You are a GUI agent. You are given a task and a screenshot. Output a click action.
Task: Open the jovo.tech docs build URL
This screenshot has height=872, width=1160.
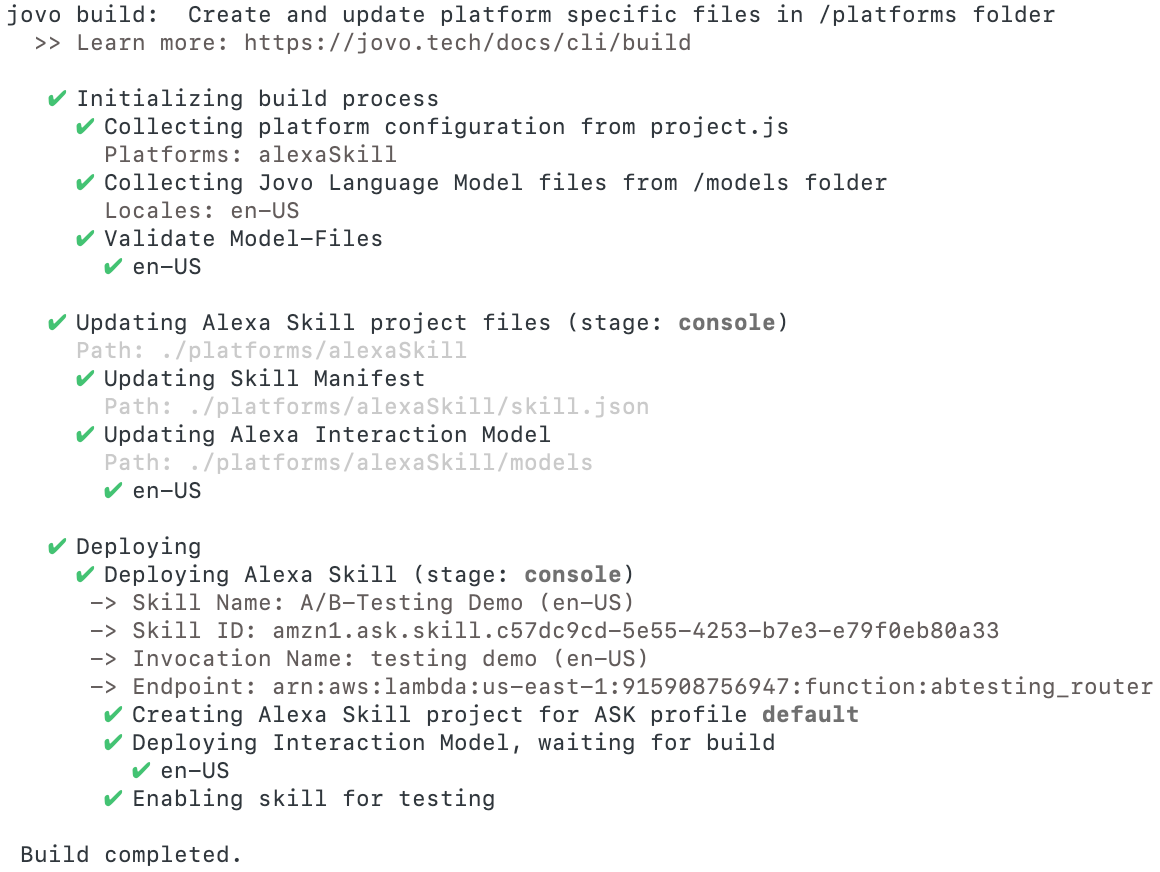(x=467, y=43)
